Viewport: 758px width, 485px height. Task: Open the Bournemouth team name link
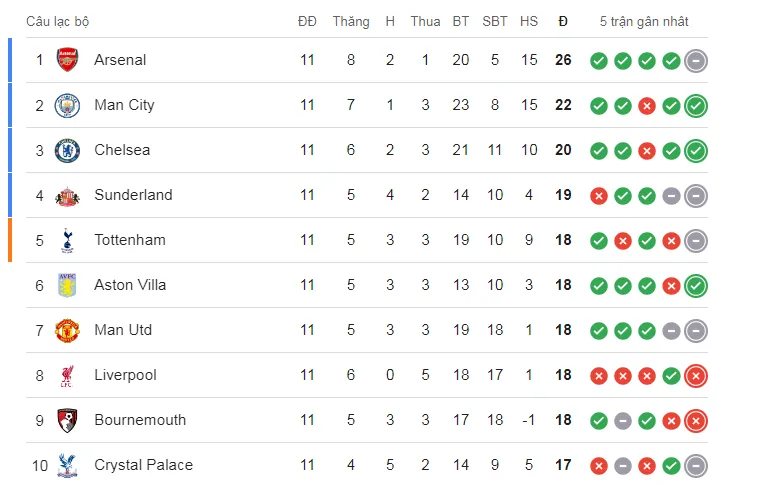pyautogui.click(x=140, y=420)
